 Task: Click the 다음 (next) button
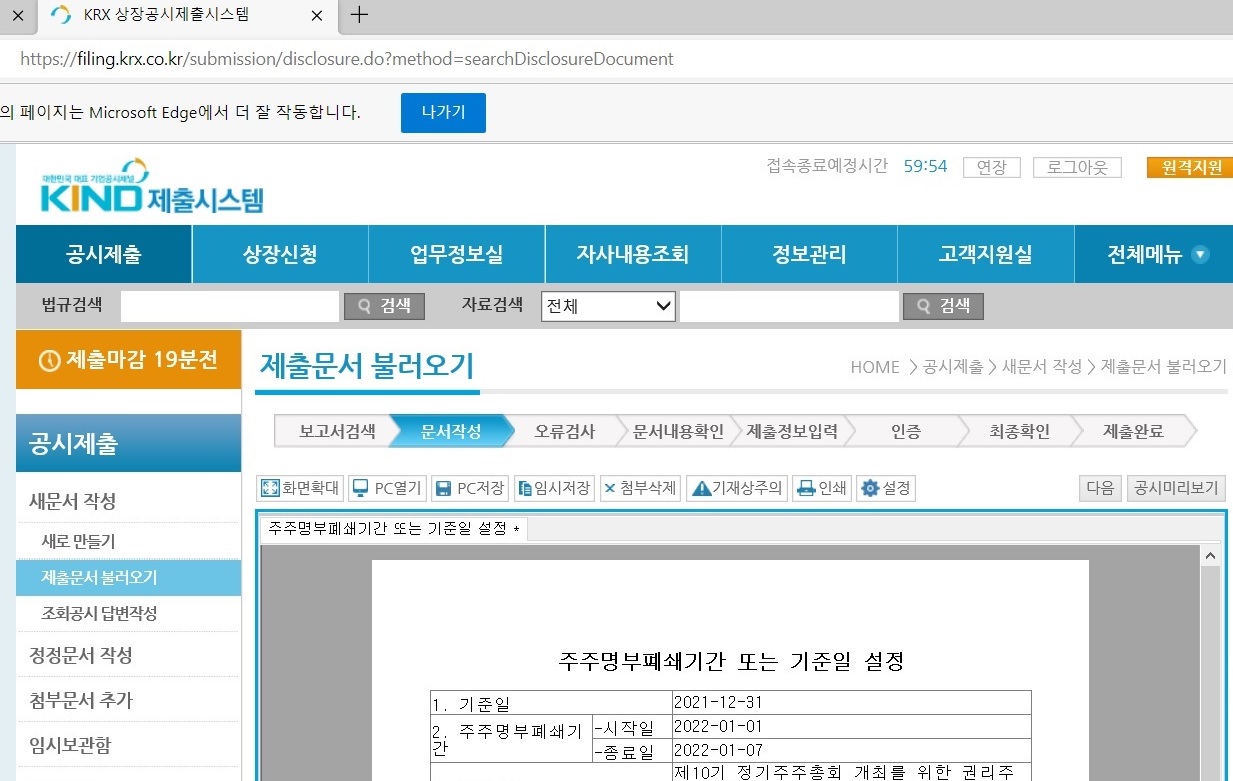[x=1099, y=488]
